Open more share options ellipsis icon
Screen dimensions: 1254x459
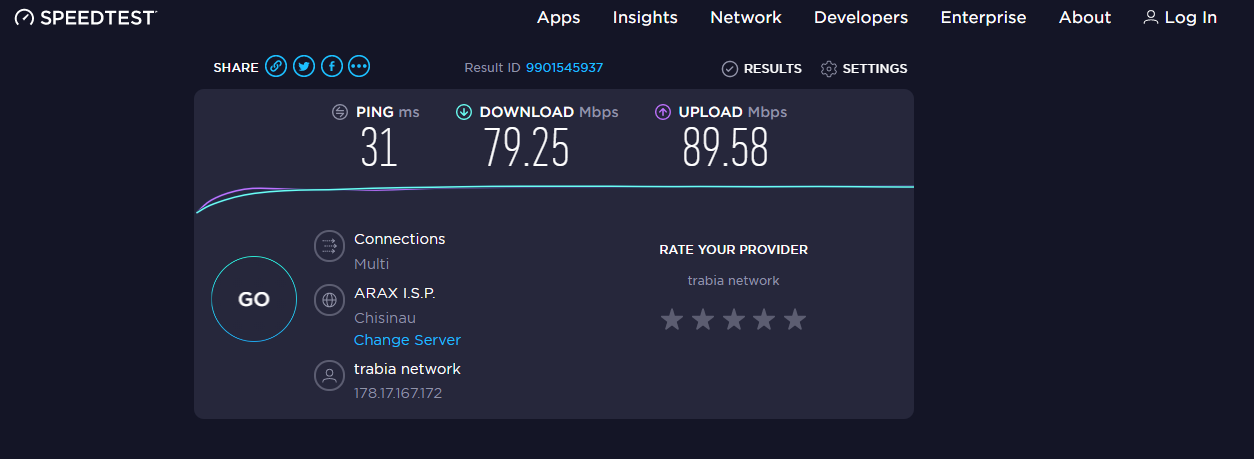click(359, 67)
